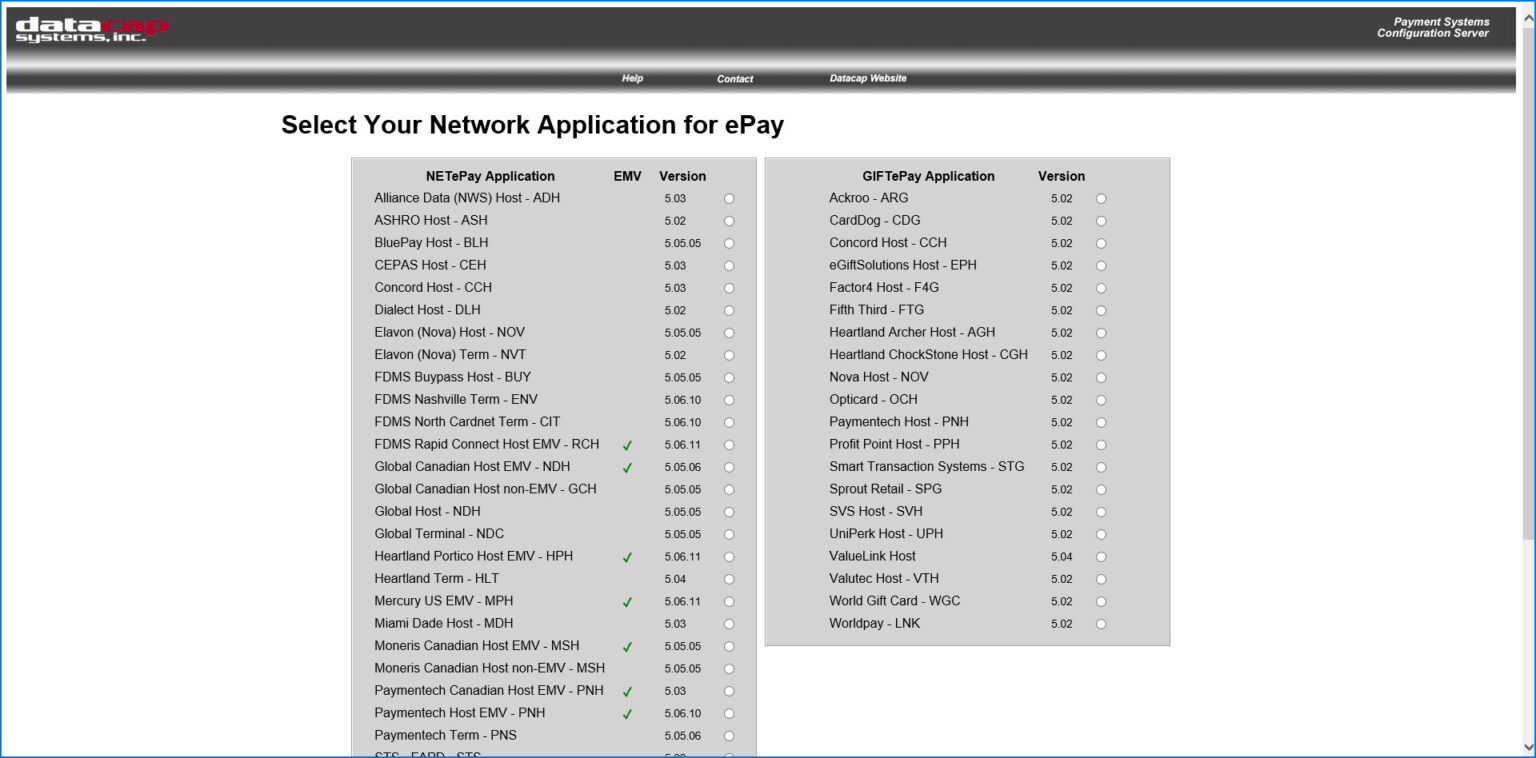The height and width of the screenshot is (758, 1536).
Task: Select Moneris Canadian Host non-EMV radio button
Action: [729, 669]
